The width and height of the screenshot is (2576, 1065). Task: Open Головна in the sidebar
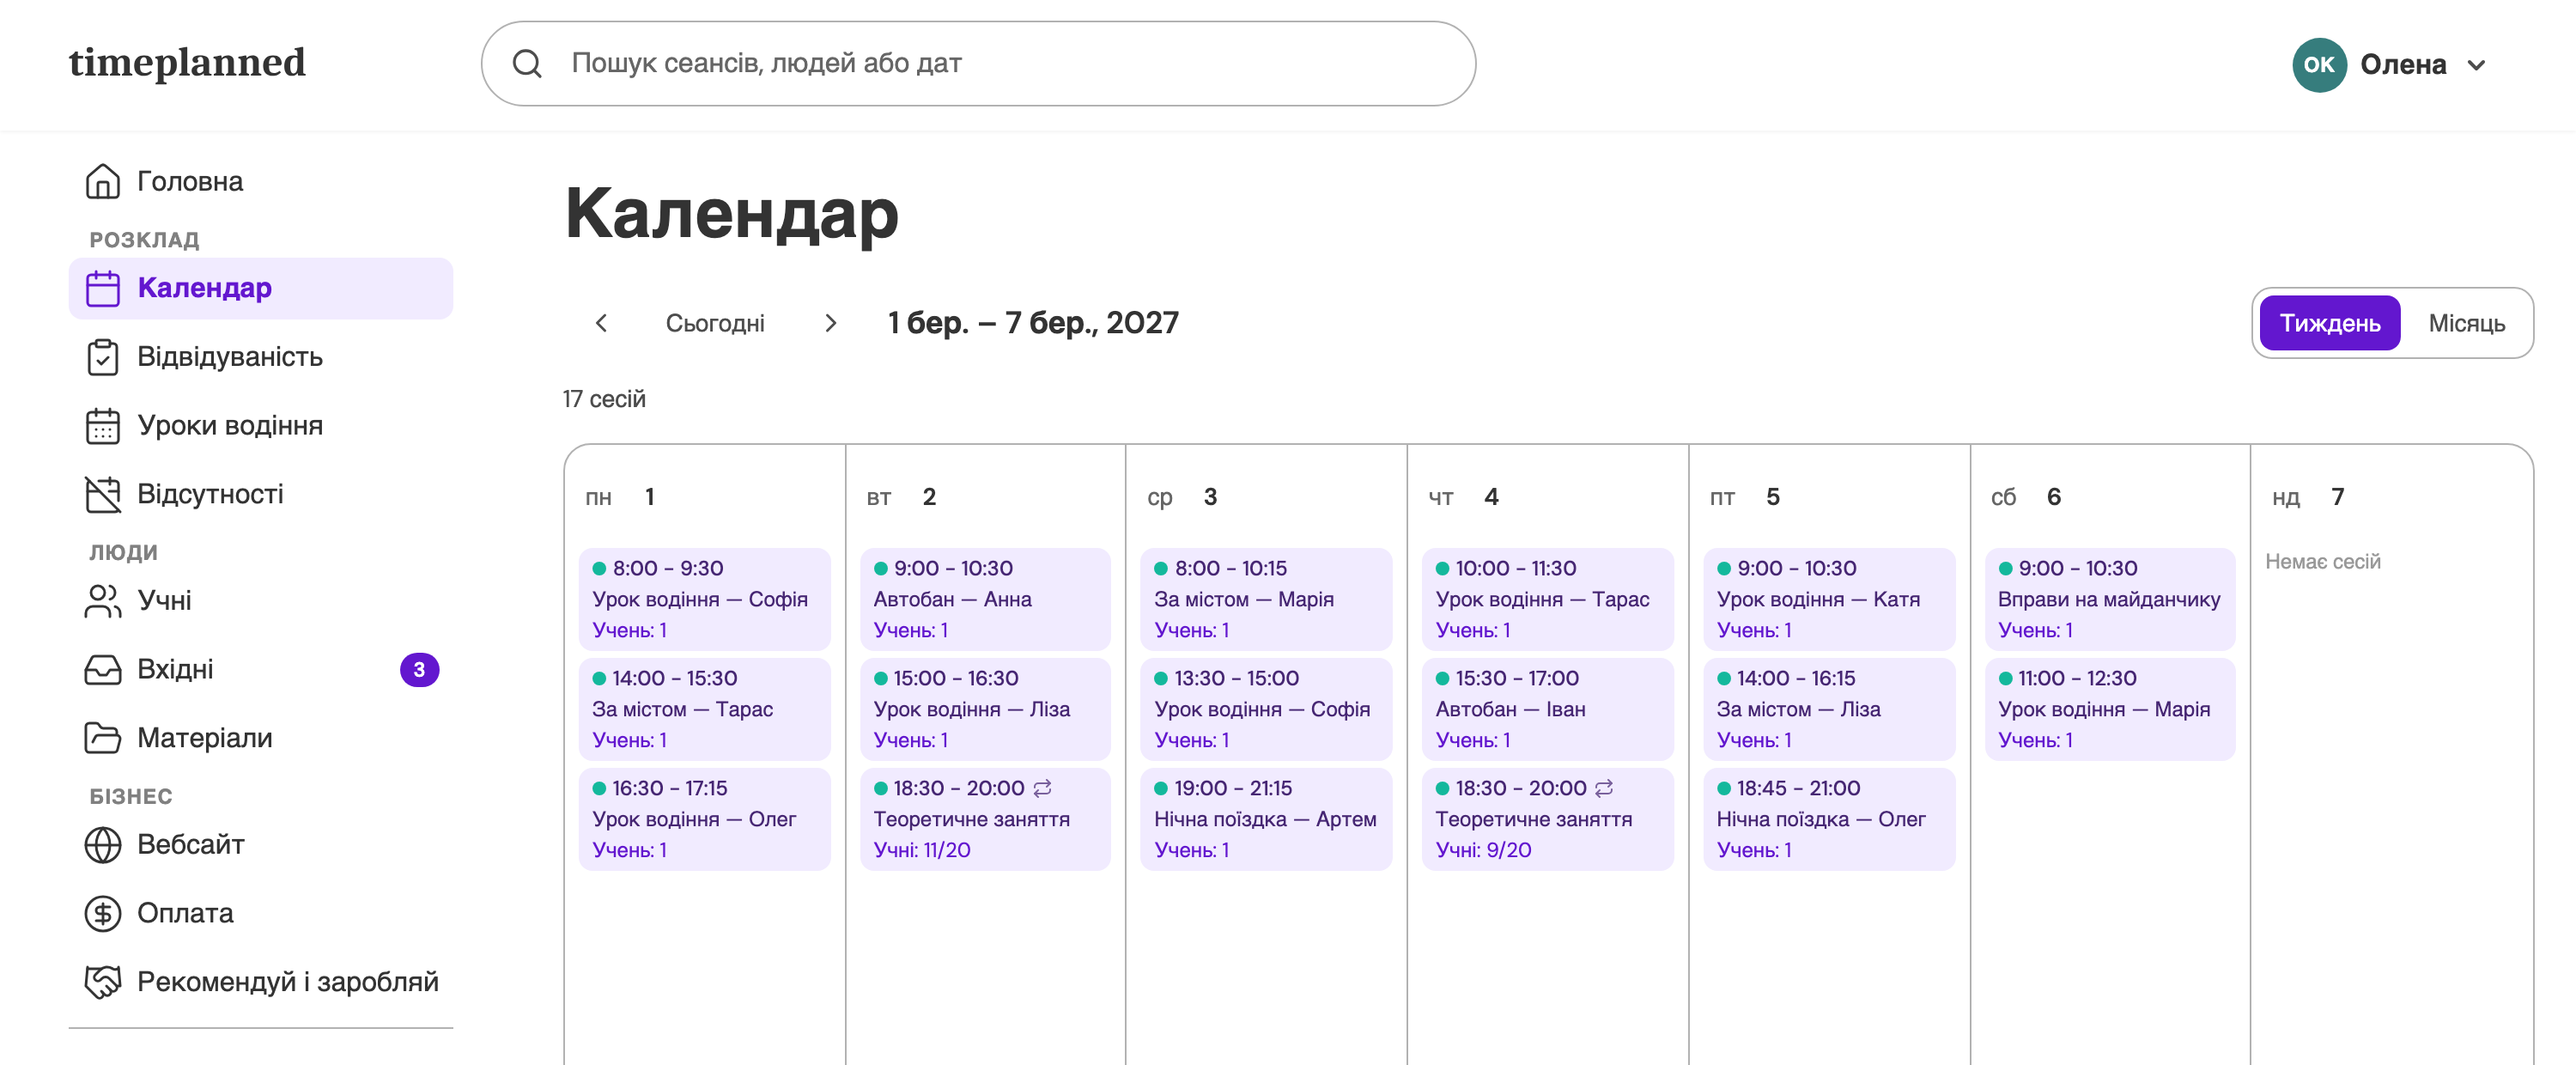click(260, 181)
